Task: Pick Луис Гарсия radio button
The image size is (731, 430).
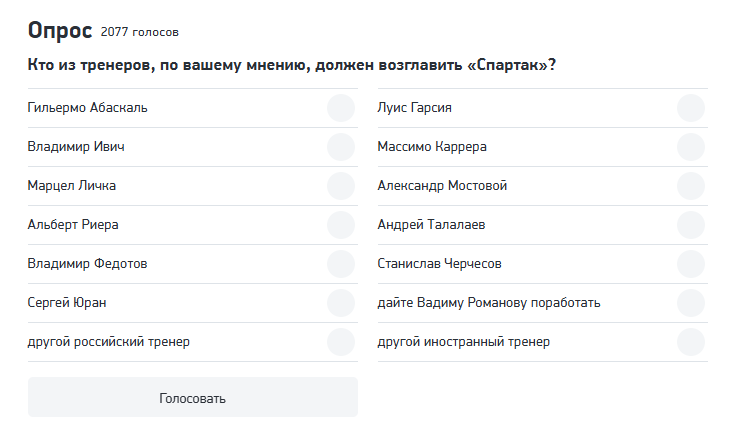Action: [x=691, y=108]
